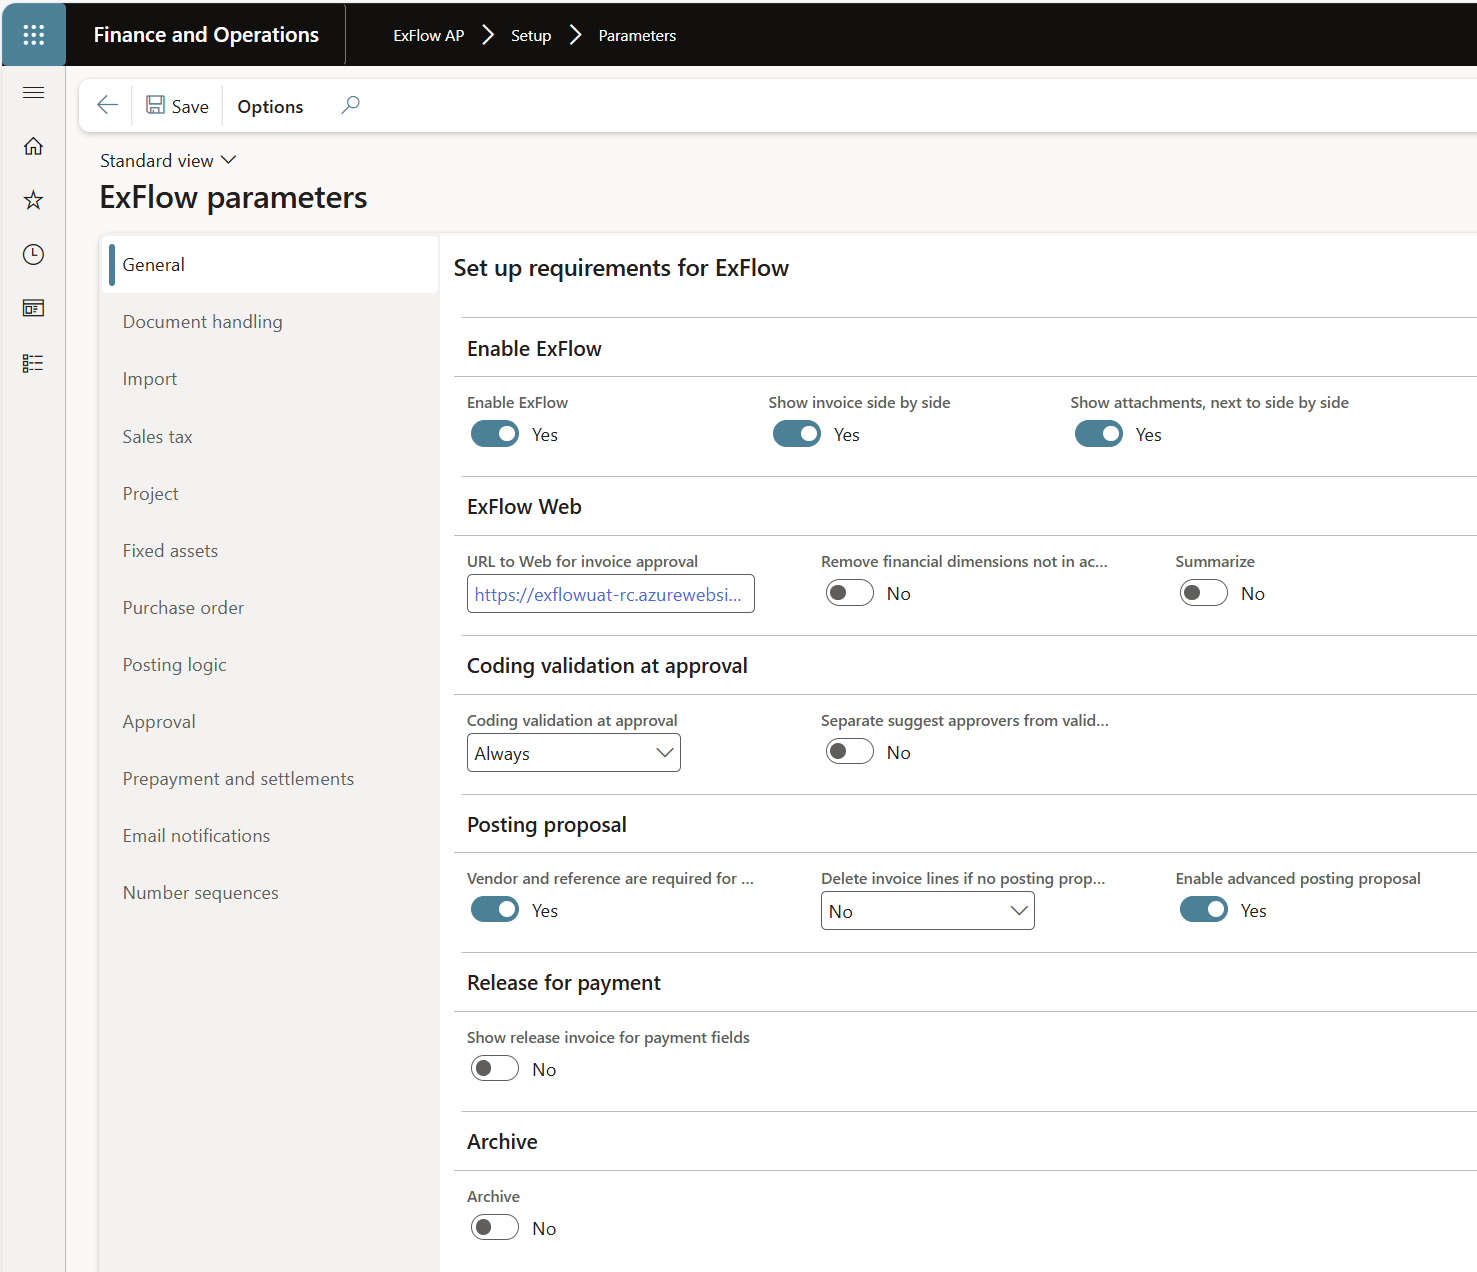
Task: Go to the Home icon in sidebar
Action: point(33,147)
